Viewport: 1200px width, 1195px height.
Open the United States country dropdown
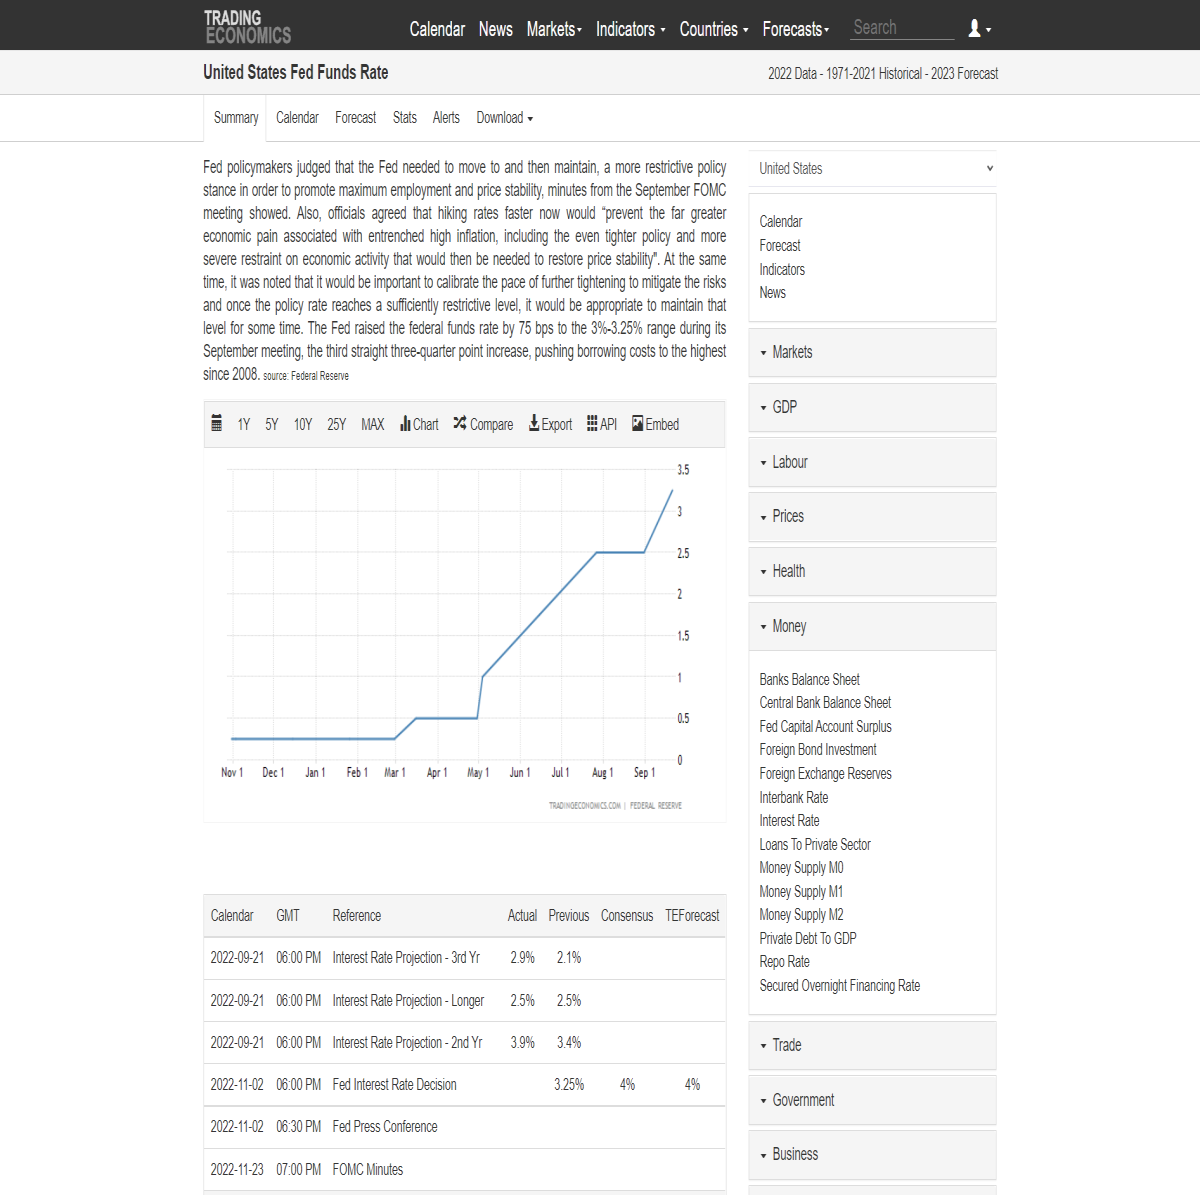click(873, 168)
